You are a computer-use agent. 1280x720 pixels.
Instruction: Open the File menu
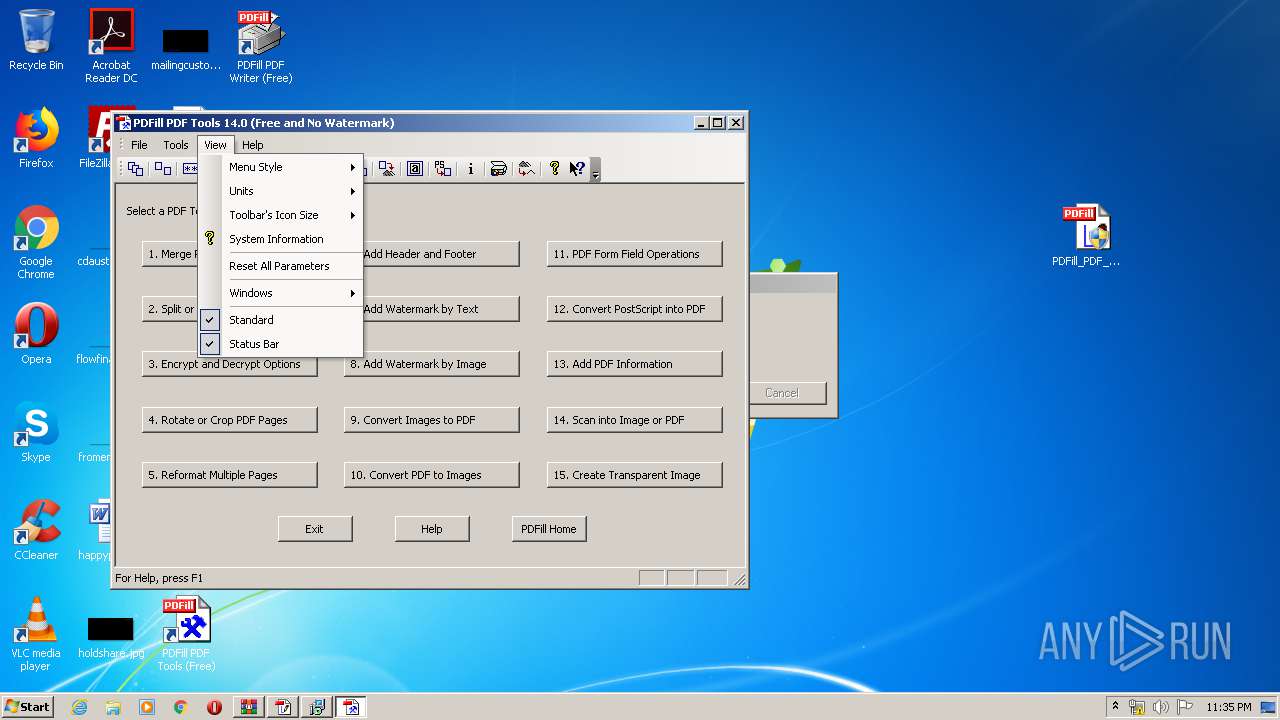click(139, 145)
